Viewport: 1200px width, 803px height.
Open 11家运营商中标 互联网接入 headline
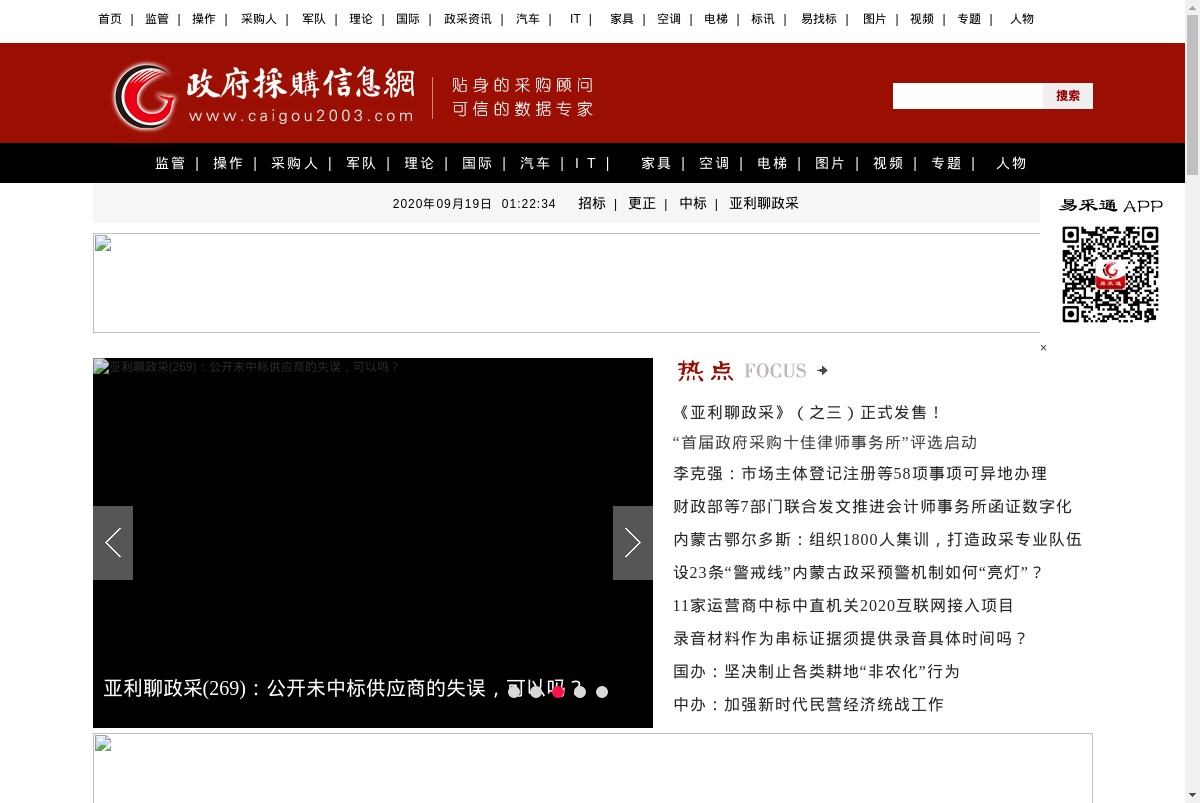844,606
